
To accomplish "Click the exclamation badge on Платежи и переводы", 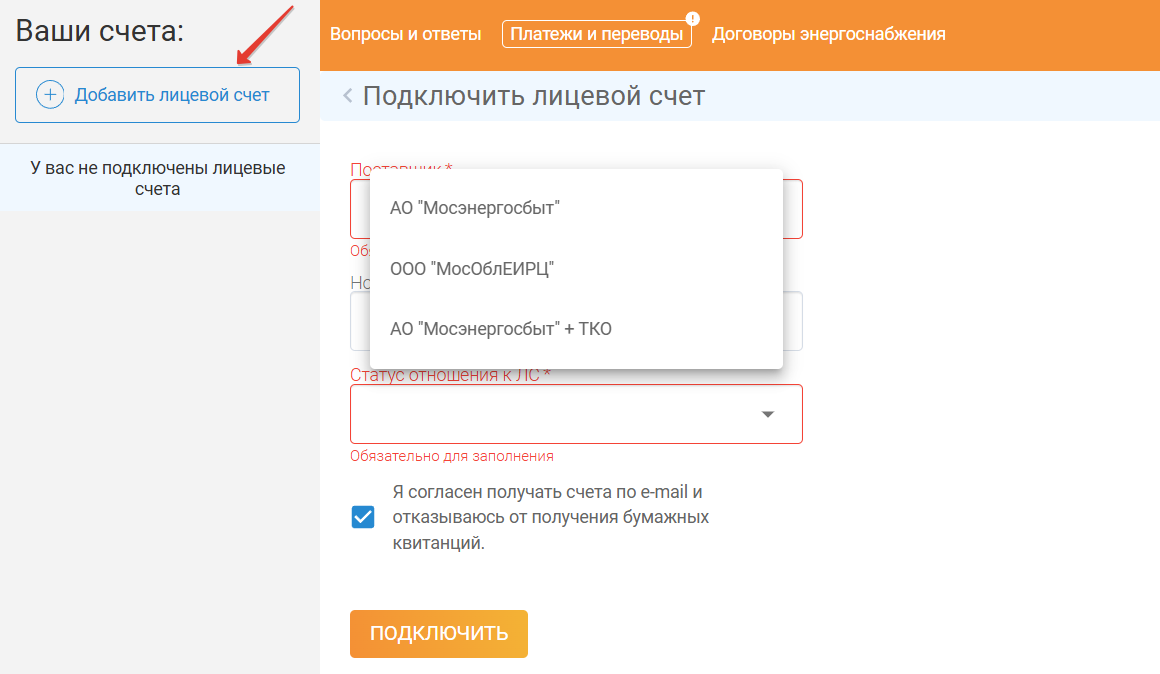I will [692, 18].
